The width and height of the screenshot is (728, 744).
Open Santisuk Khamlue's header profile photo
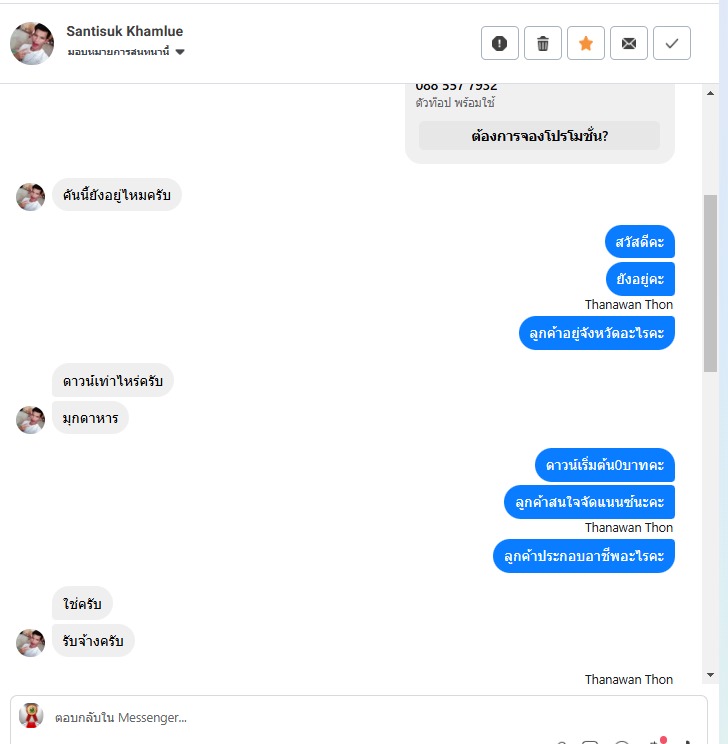point(32,43)
